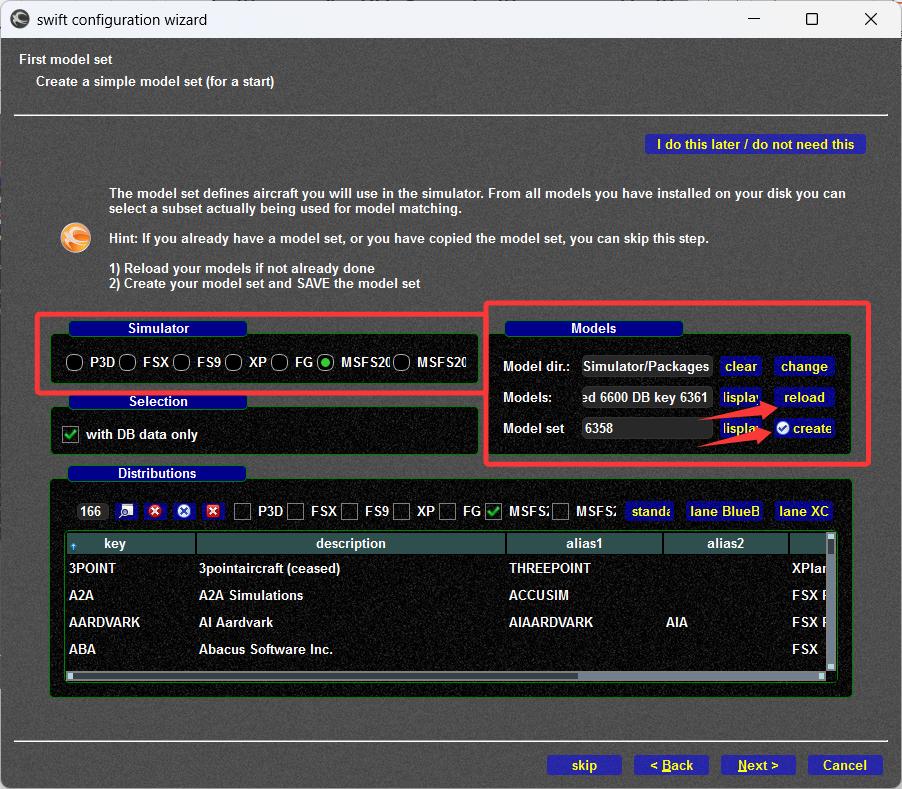Click the swift app icon in the title bar
Viewport: 902px width, 789px height.
click(20, 19)
